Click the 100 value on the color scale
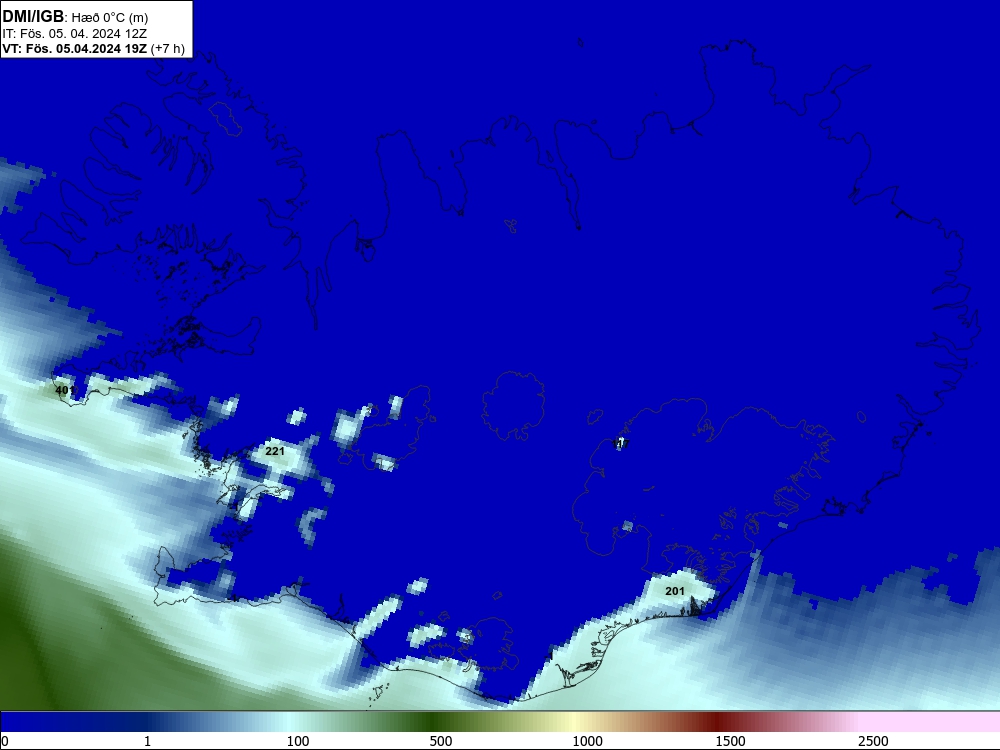The image size is (1000, 750). point(298,741)
